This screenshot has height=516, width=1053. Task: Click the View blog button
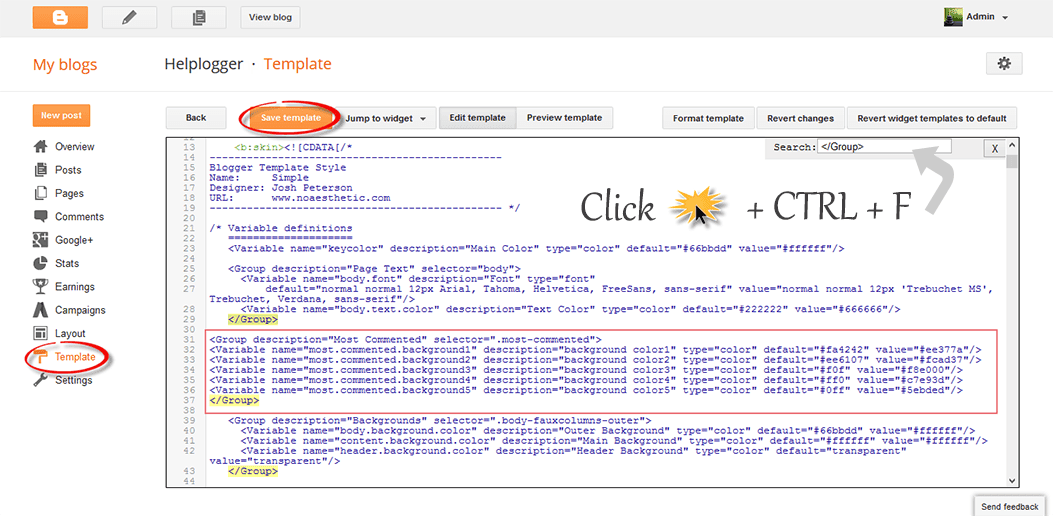tap(270, 17)
